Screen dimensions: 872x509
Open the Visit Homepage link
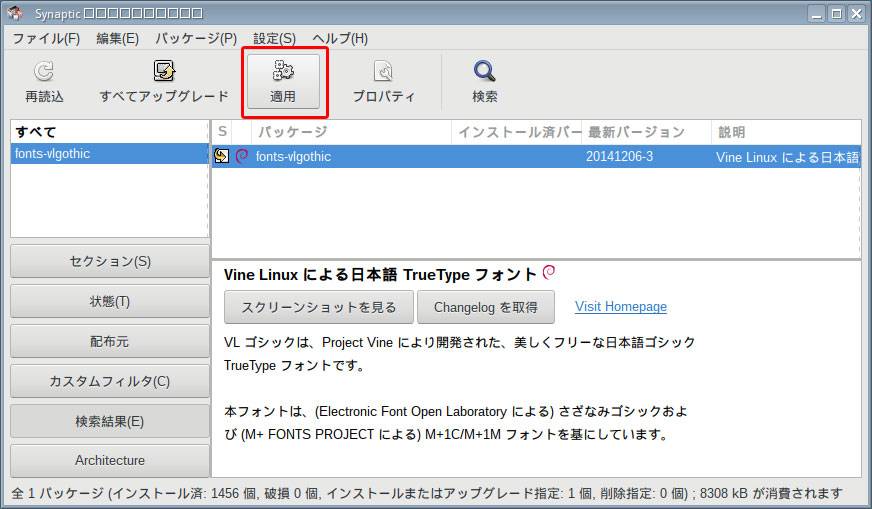(621, 307)
